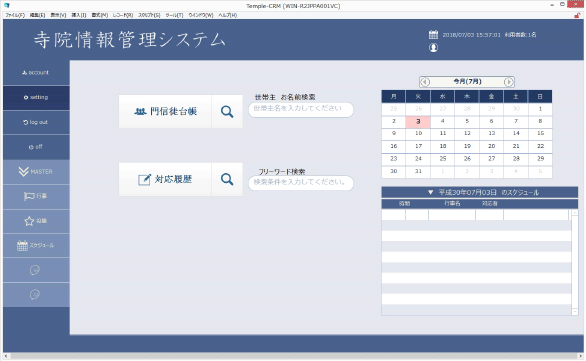
Task: Open the 対応履歴 history button
Action: 165,179
